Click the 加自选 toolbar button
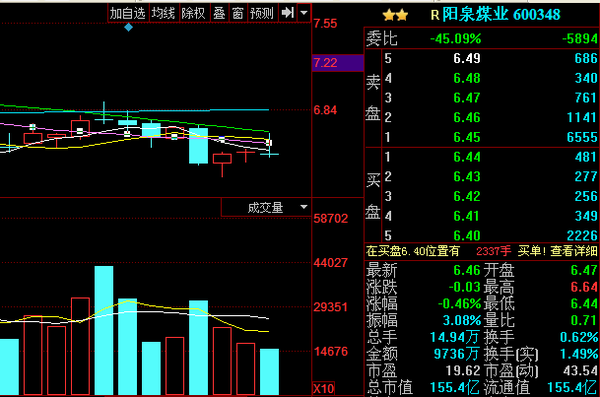The width and height of the screenshot is (600, 397). pos(128,13)
